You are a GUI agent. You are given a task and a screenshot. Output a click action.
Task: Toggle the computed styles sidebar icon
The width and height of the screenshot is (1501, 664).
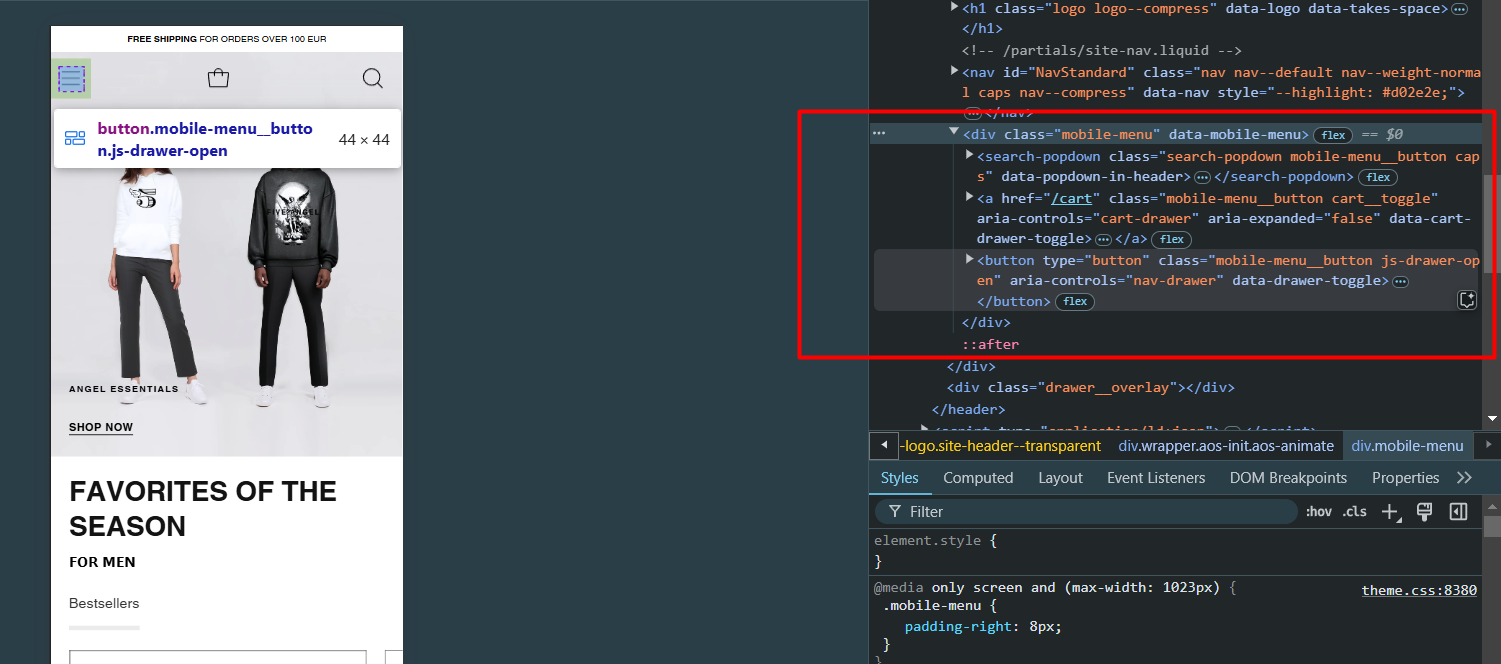point(1458,511)
